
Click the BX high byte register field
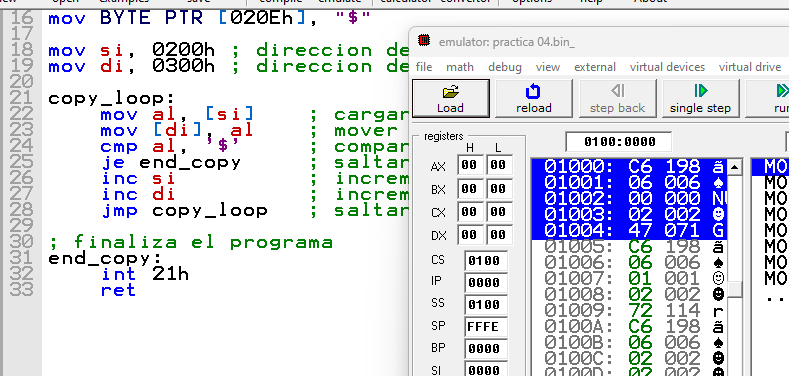[x=470, y=189]
